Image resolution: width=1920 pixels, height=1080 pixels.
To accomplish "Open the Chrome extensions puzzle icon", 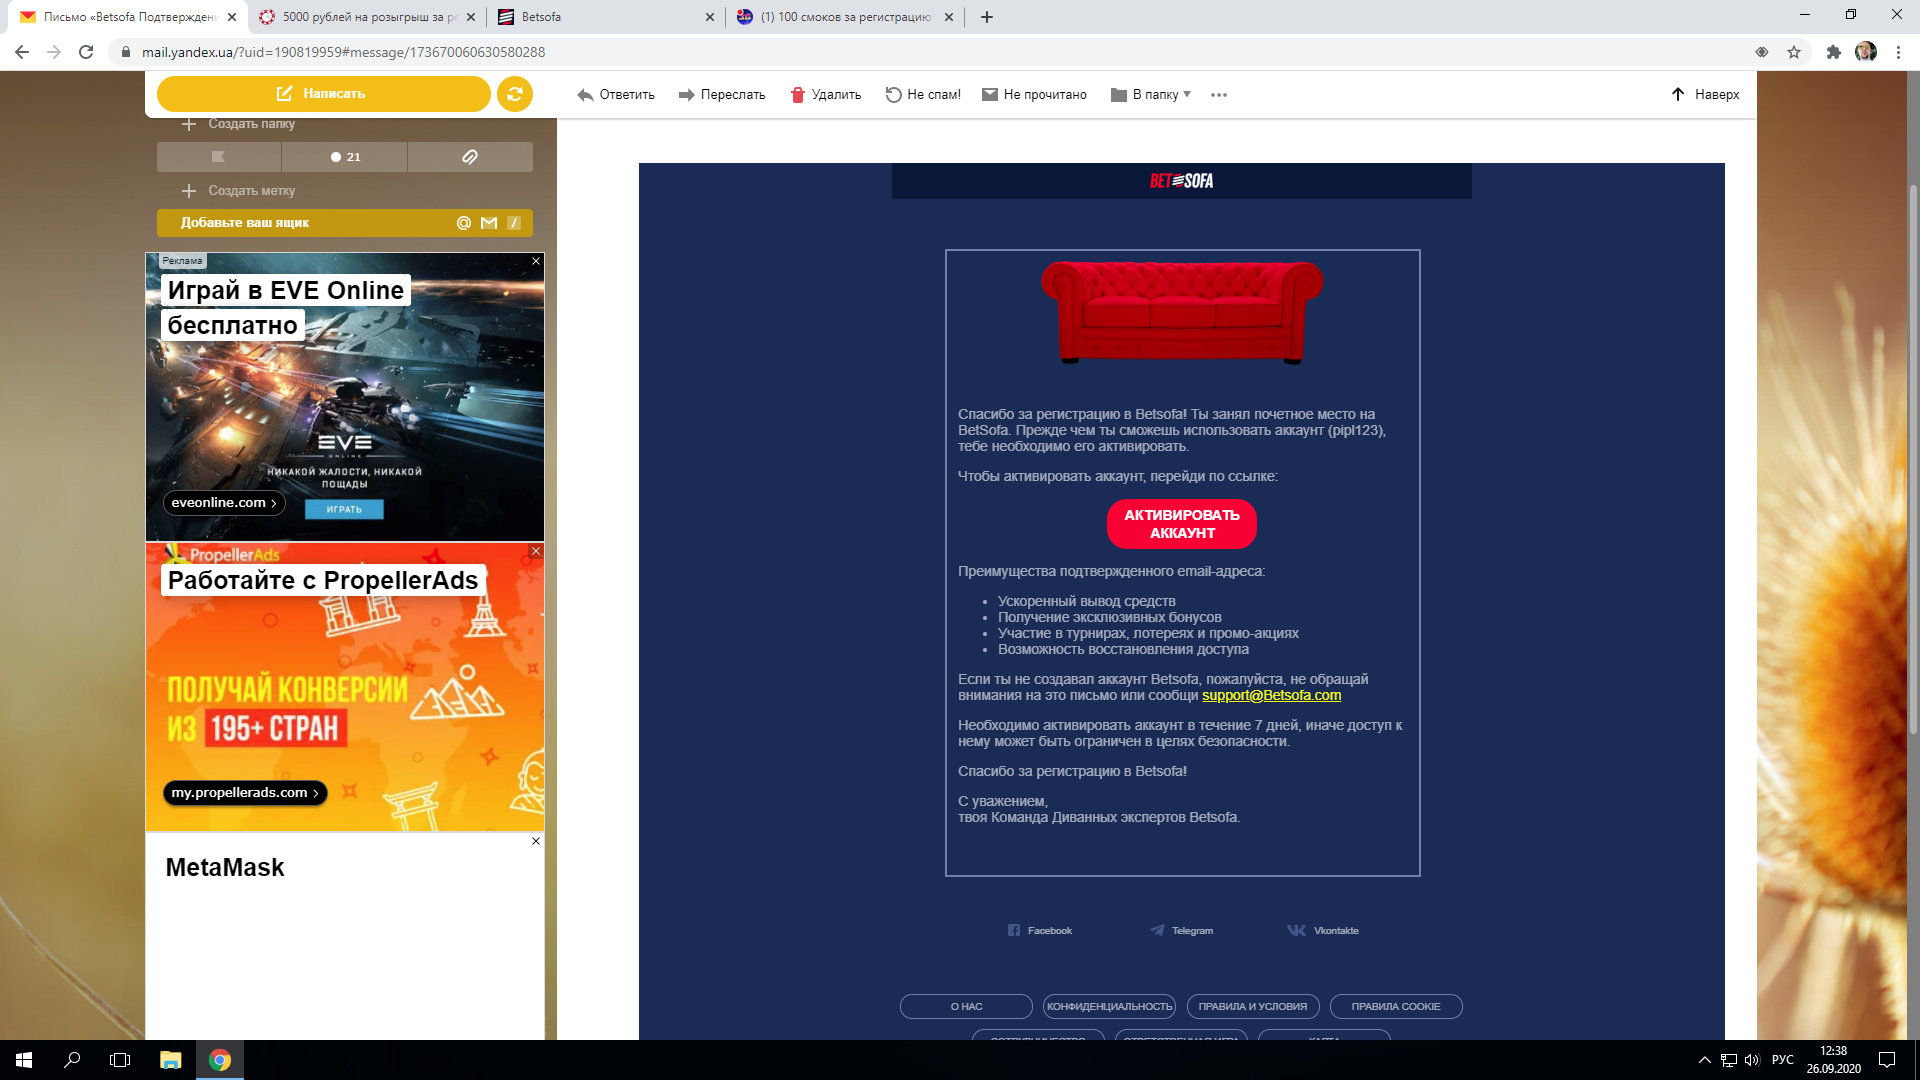I will tap(1833, 52).
